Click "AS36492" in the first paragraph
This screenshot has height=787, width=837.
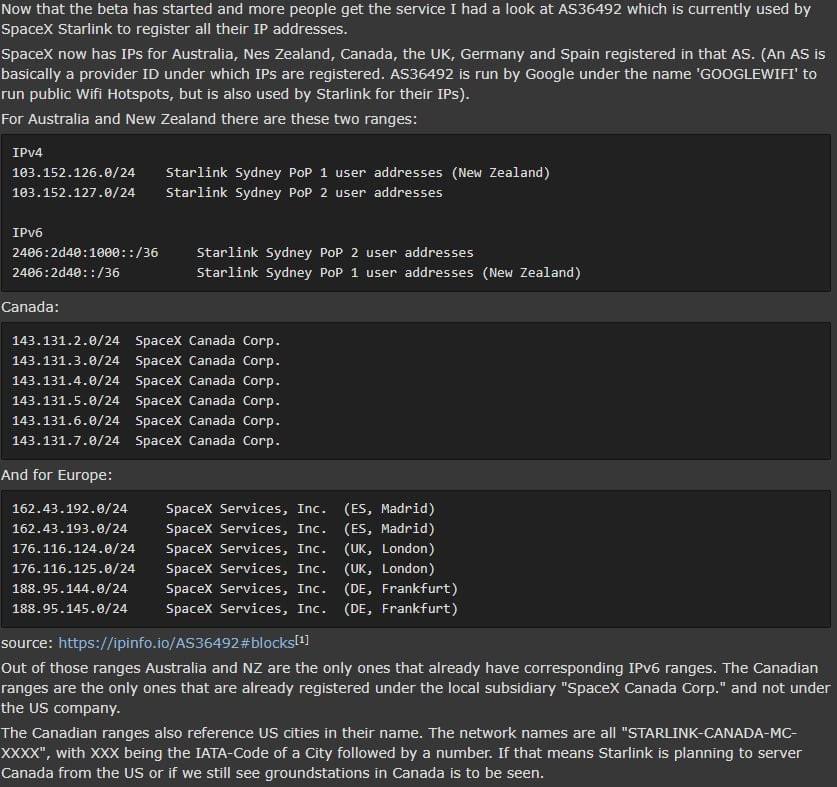pos(590,9)
